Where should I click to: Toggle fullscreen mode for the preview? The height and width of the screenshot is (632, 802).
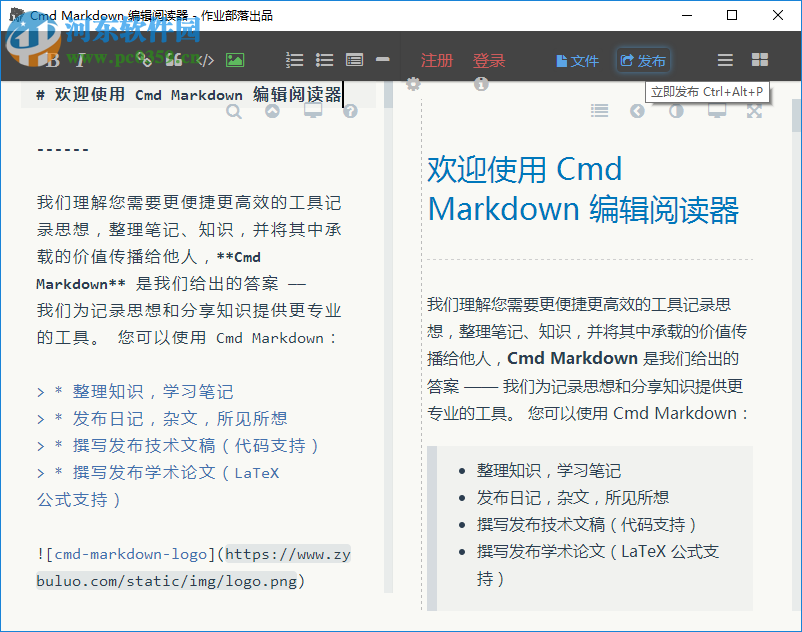(x=753, y=110)
